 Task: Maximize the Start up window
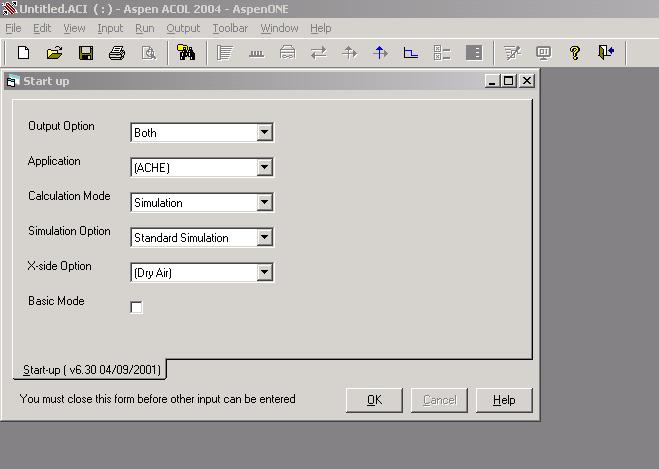pyautogui.click(x=509, y=81)
